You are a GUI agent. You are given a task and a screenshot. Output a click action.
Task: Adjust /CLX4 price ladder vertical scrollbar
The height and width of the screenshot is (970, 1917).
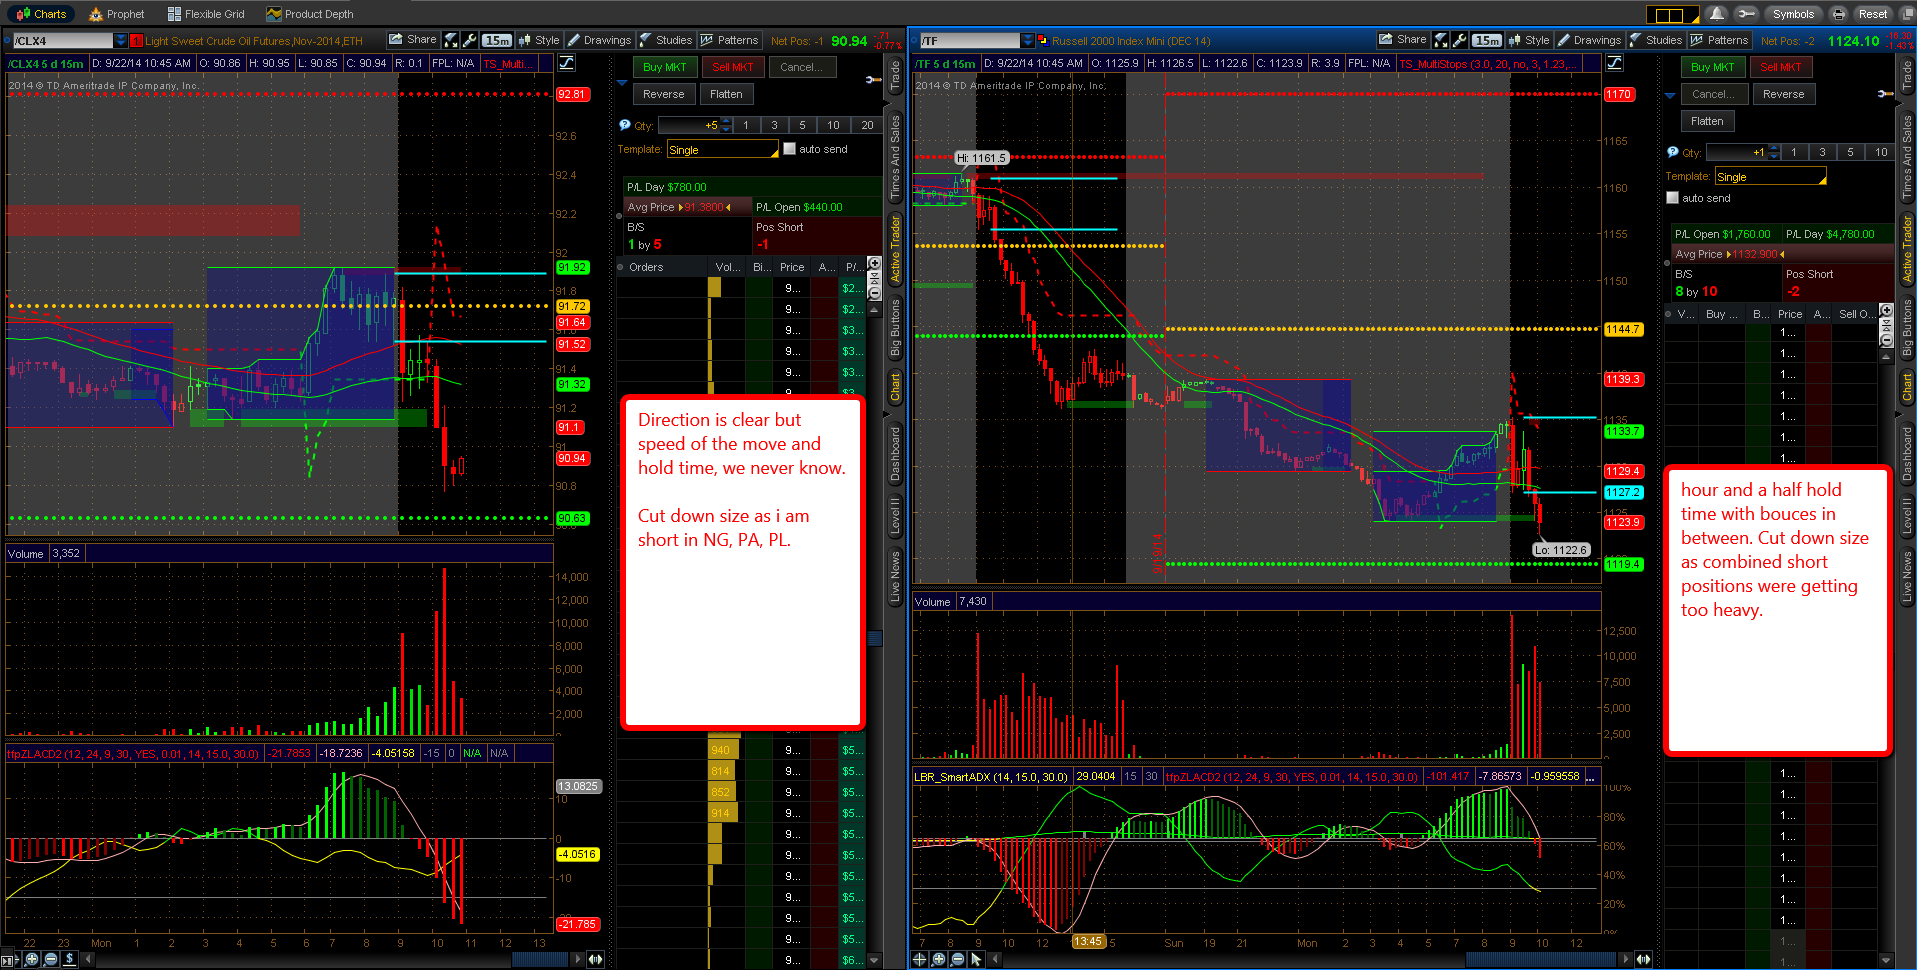[874, 640]
